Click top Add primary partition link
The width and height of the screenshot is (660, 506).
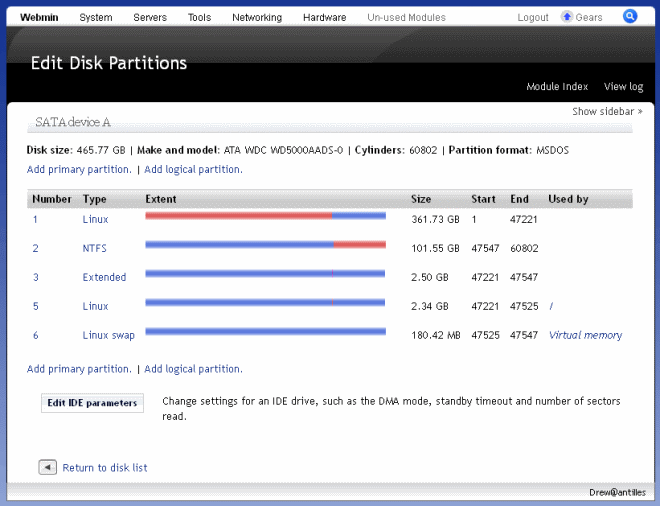point(78,170)
